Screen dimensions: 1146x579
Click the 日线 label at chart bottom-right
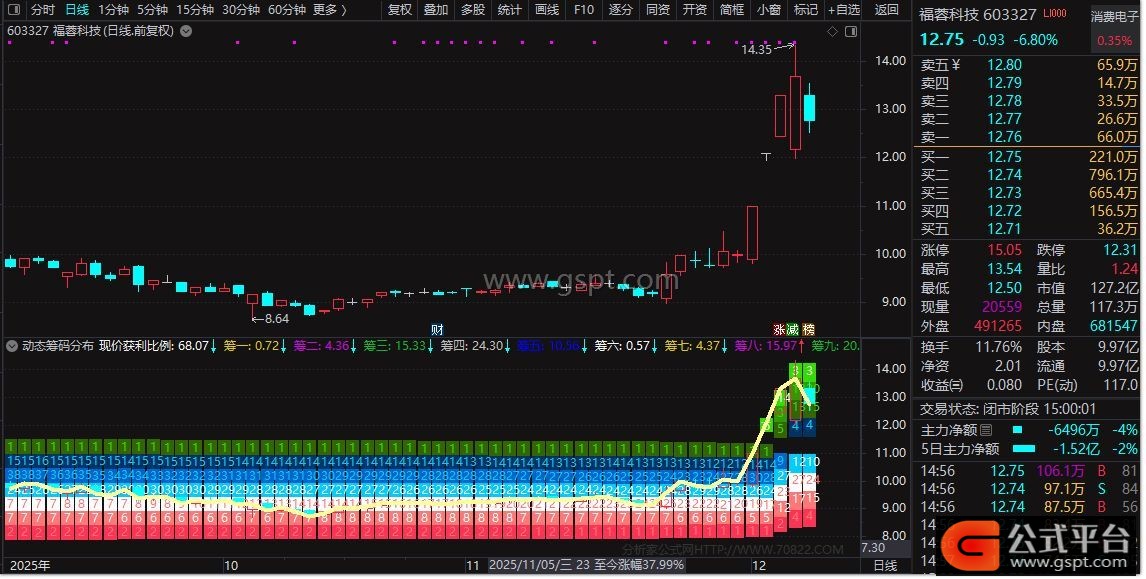click(886, 566)
